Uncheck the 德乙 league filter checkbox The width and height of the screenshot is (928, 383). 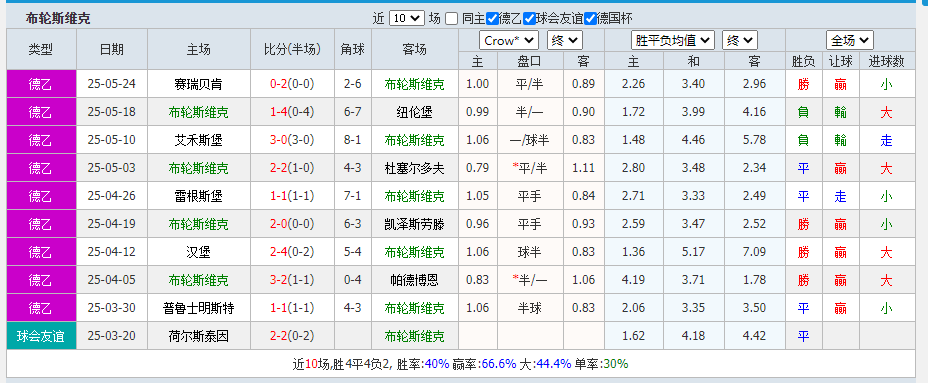492,18
